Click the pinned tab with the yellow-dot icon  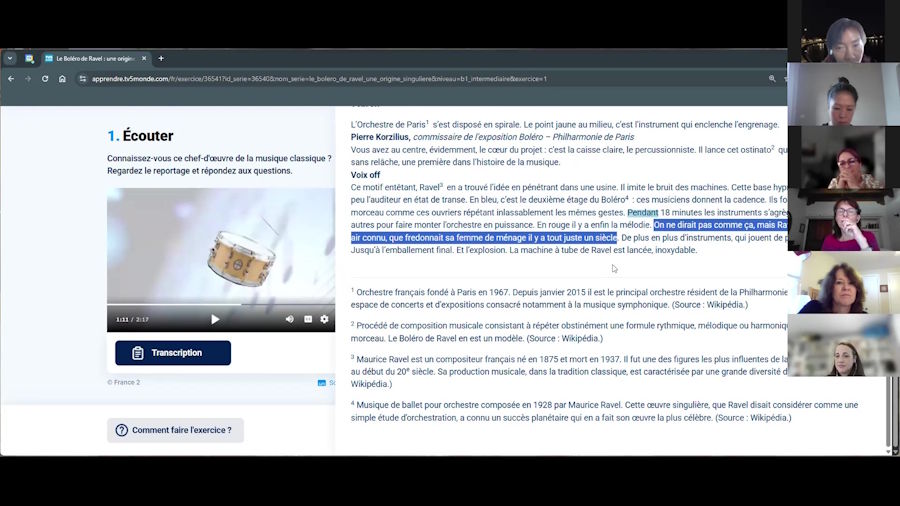29,58
